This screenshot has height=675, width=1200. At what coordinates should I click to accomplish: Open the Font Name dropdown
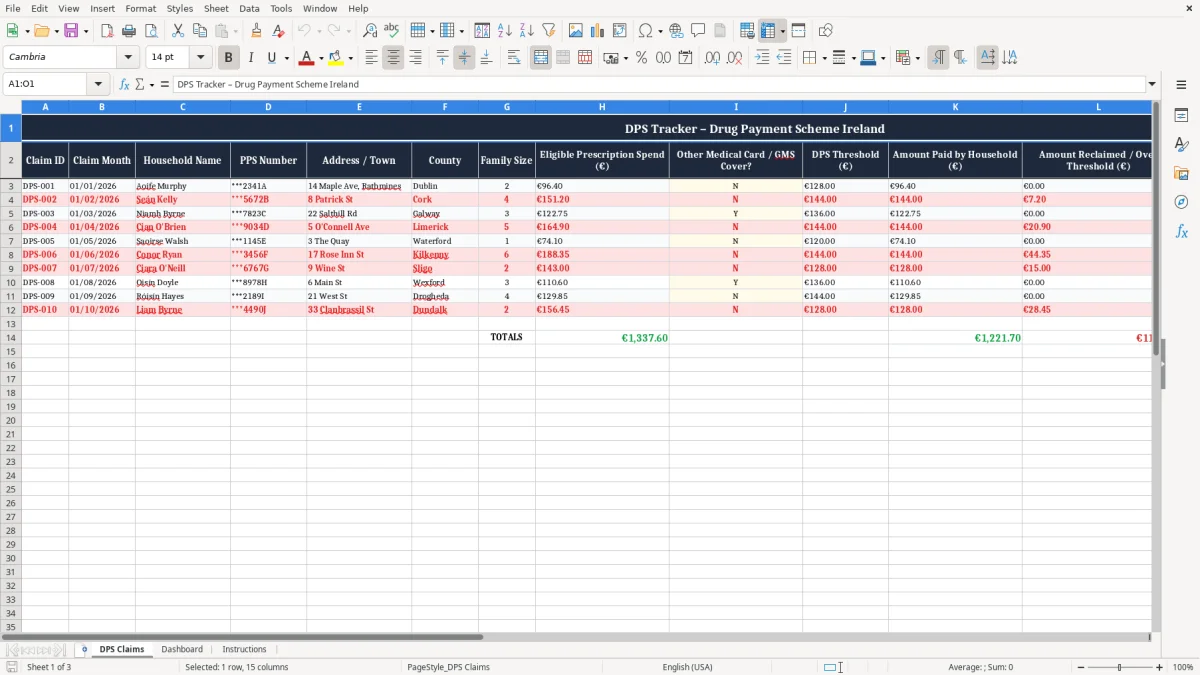(x=128, y=58)
